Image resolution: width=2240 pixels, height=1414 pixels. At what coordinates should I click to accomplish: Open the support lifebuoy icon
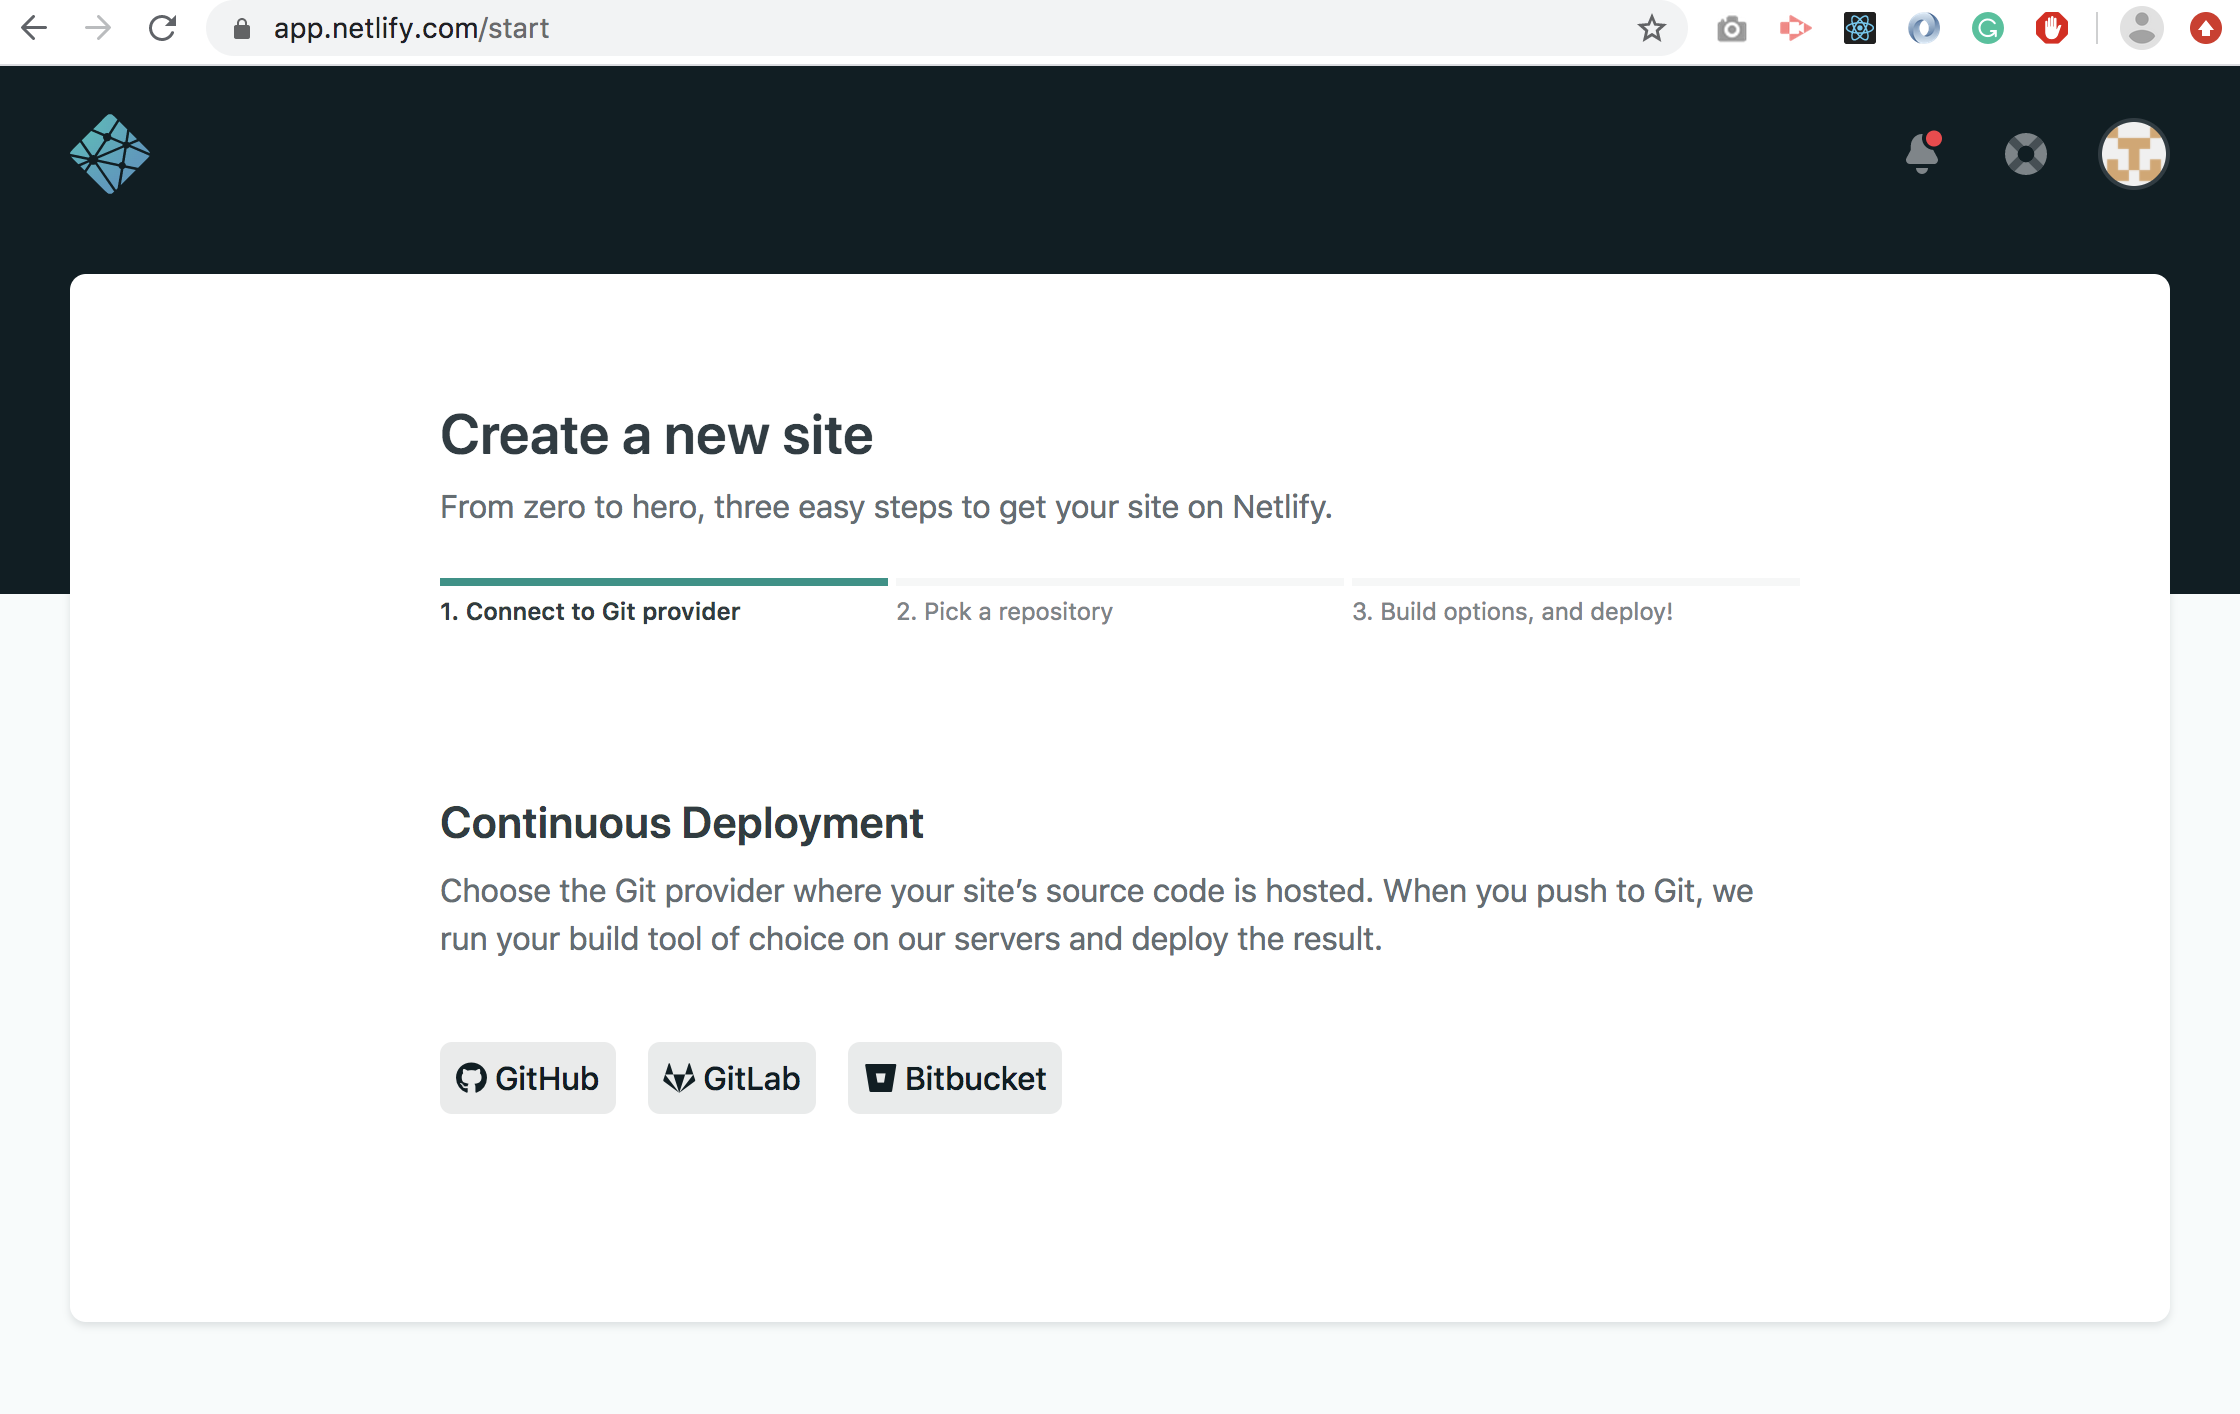coord(2026,154)
